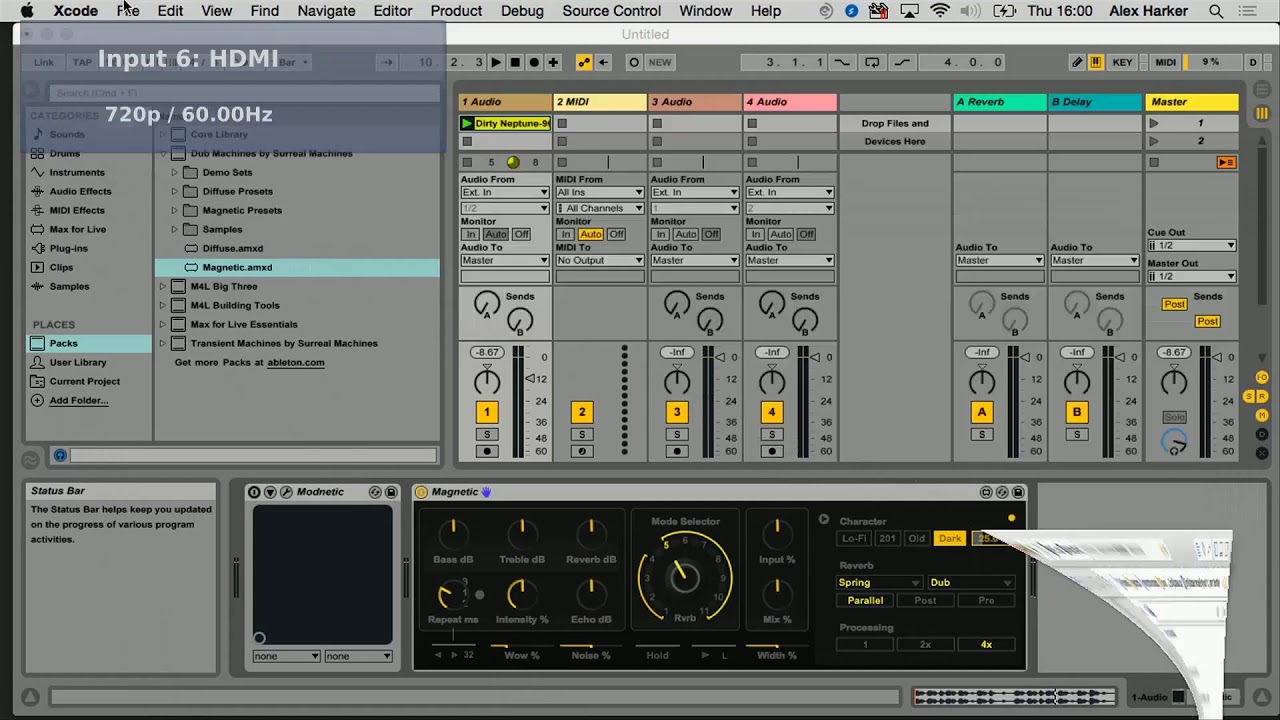Viewport: 1280px width, 720px height.
Task: Toggle Return A activator button
Action: coord(982,412)
